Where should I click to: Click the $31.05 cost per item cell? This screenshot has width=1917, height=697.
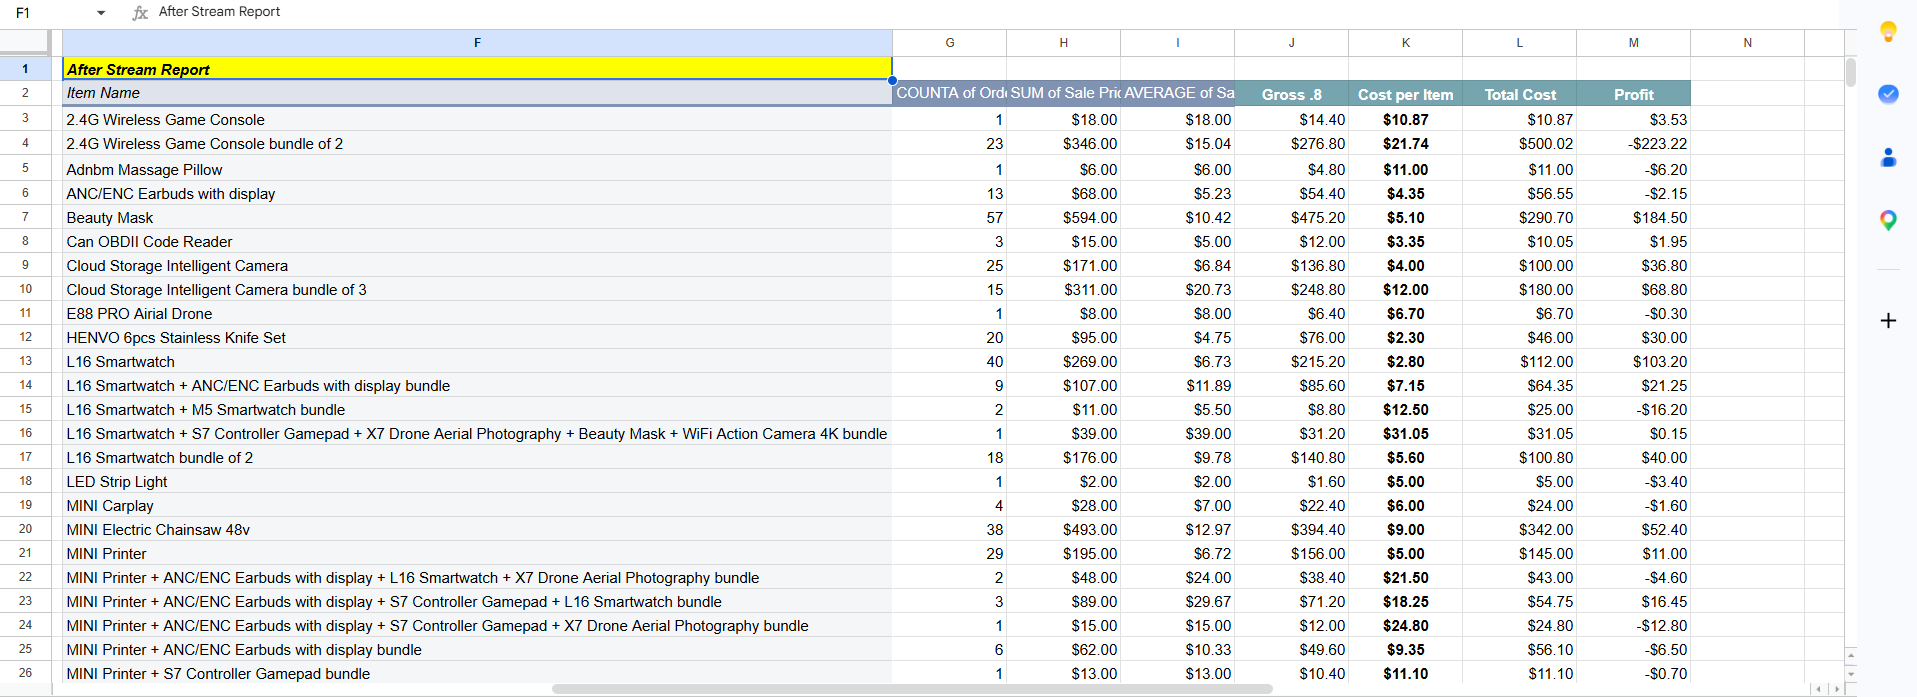pyautogui.click(x=1405, y=433)
